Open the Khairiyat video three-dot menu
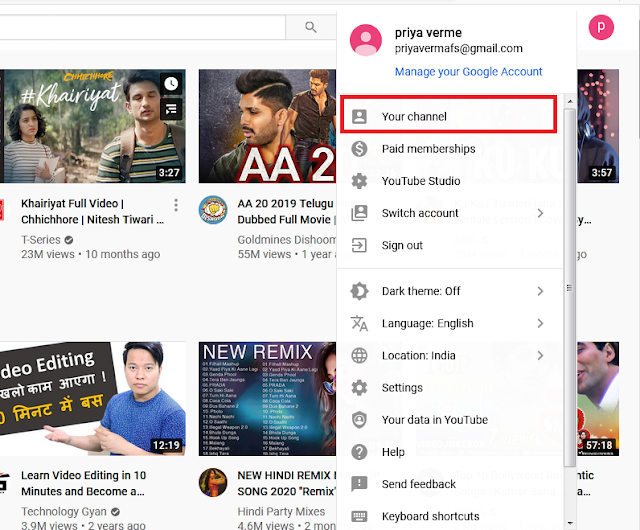The image size is (640, 530). point(176,205)
